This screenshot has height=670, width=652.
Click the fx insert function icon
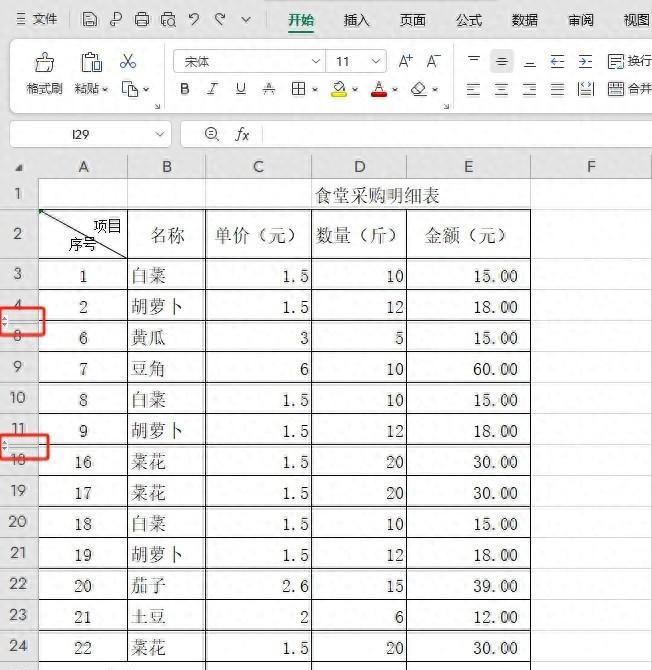point(242,134)
